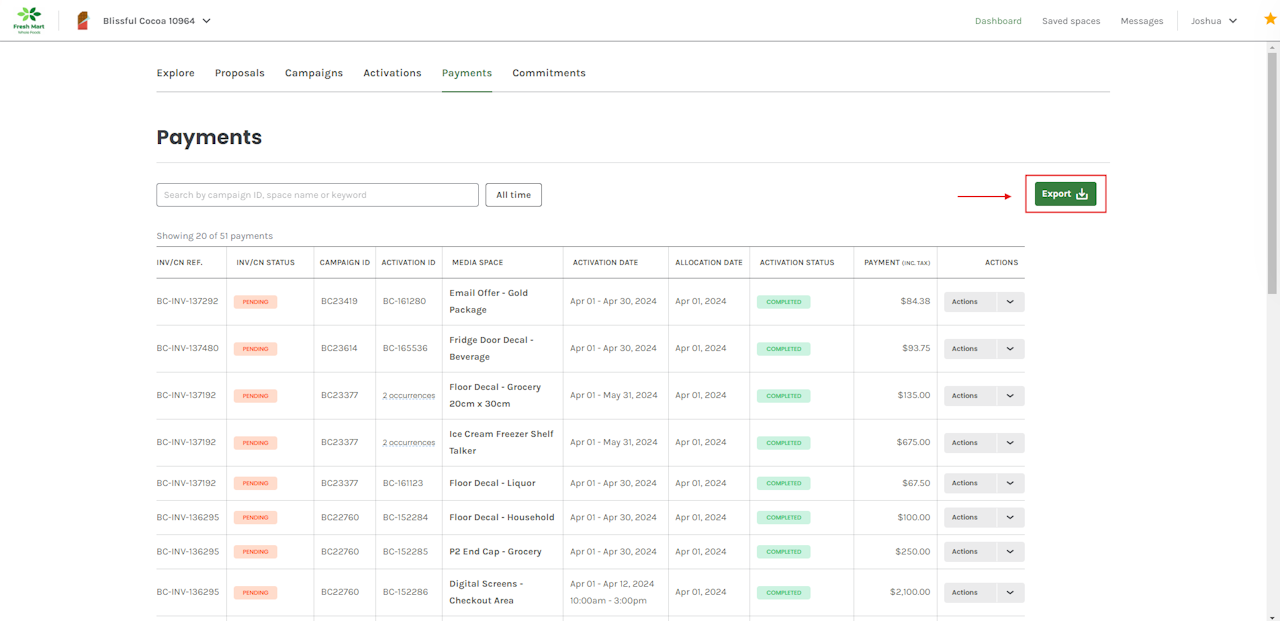
Task: Go to the Explore tab
Action: click(x=175, y=73)
